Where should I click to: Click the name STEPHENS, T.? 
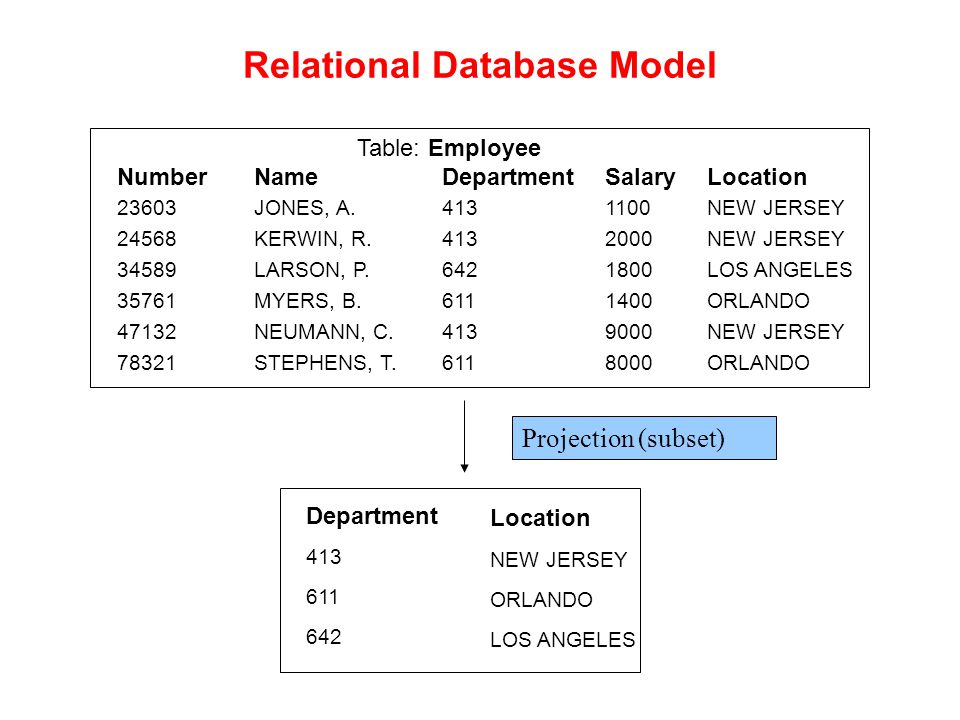pos(325,363)
